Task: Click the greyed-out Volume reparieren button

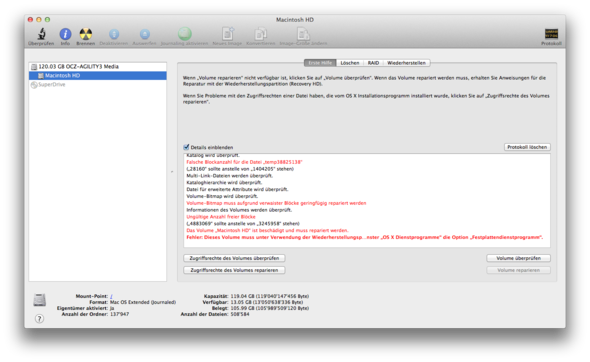Action: coord(519,270)
